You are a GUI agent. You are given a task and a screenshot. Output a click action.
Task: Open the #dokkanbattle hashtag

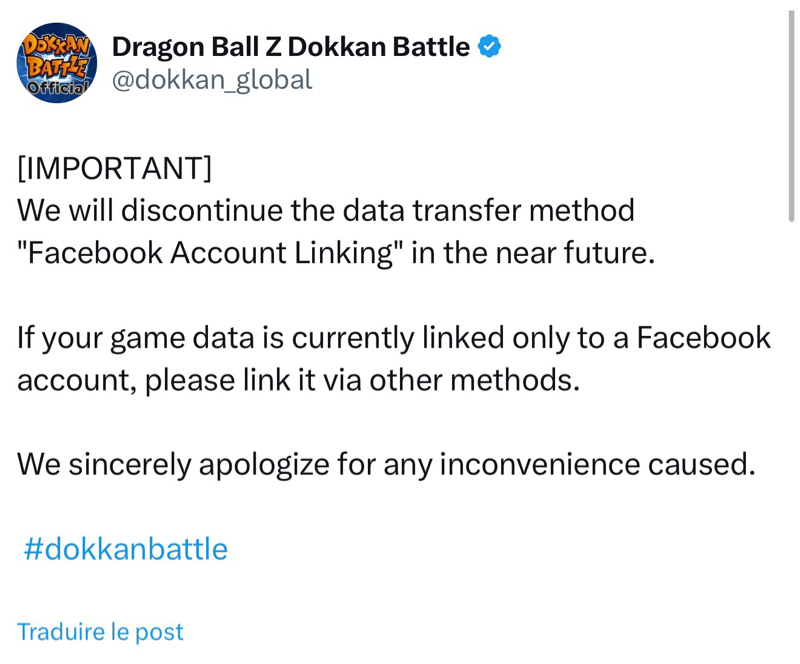(125, 548)
